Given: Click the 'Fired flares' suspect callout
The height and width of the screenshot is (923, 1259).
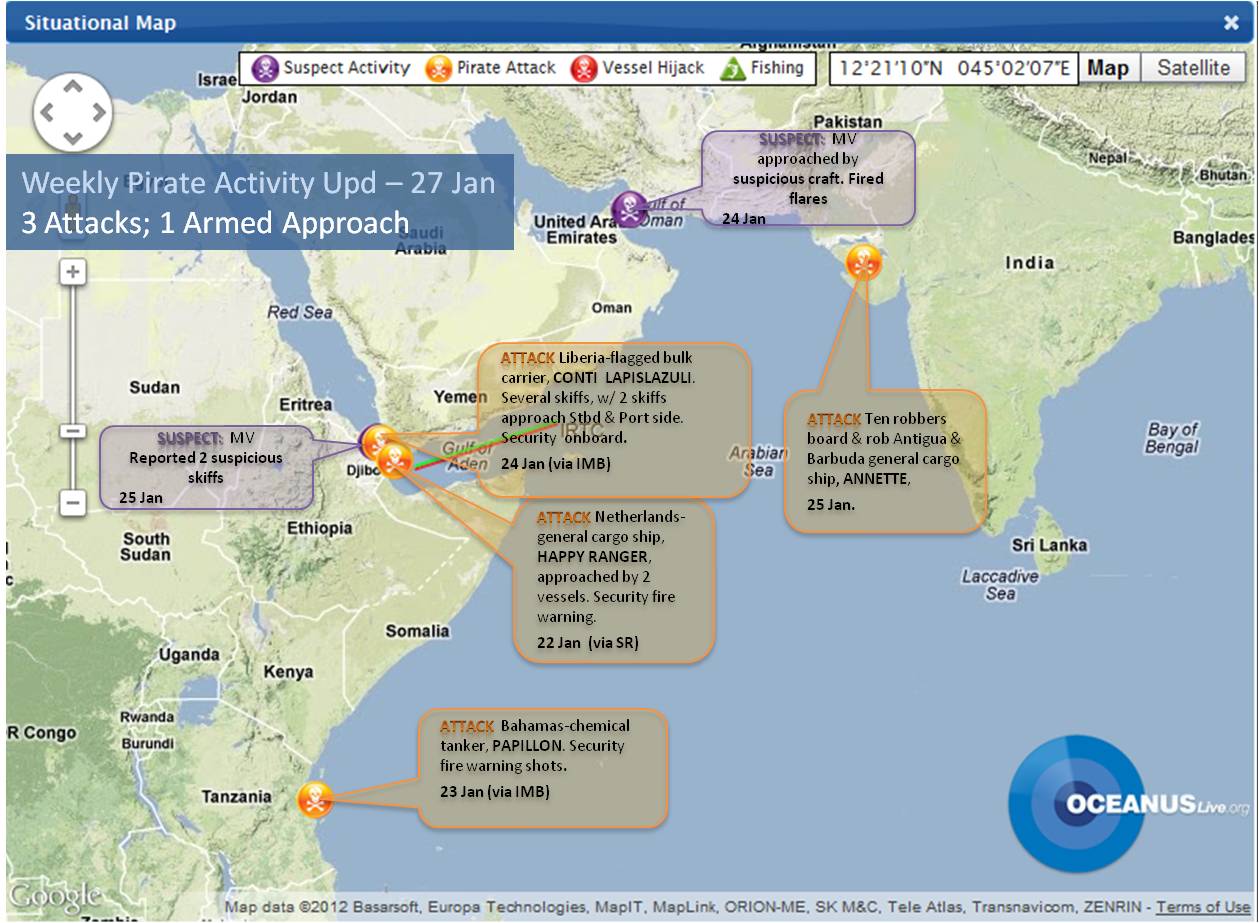Looking at the screenshot, I should [x=808, y=177].
